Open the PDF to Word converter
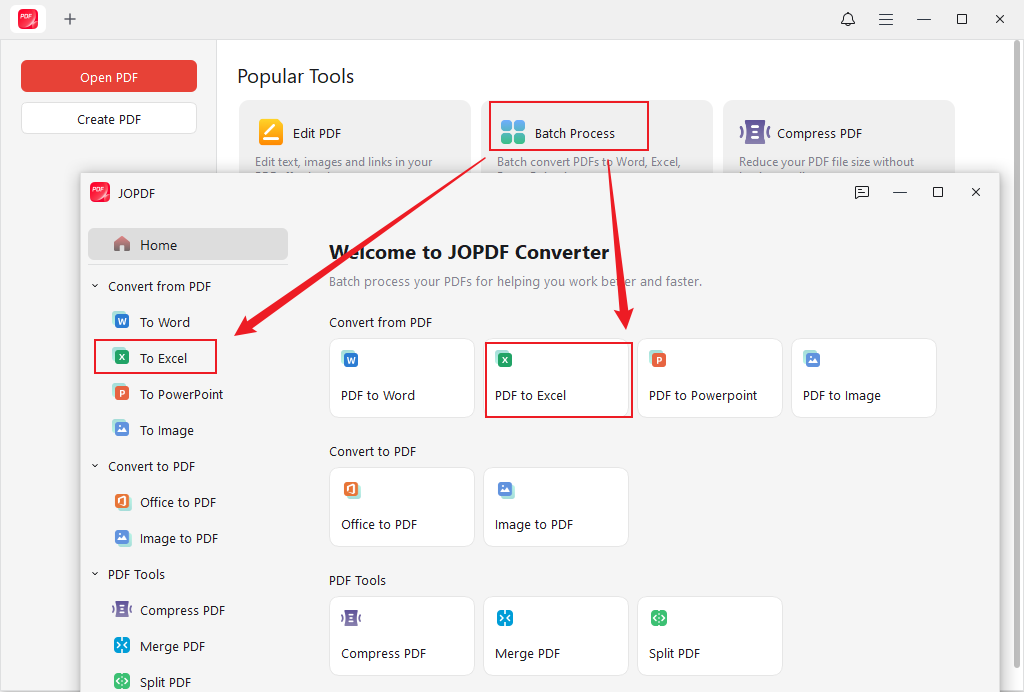 pyautogui.click(x=401, y=378)
